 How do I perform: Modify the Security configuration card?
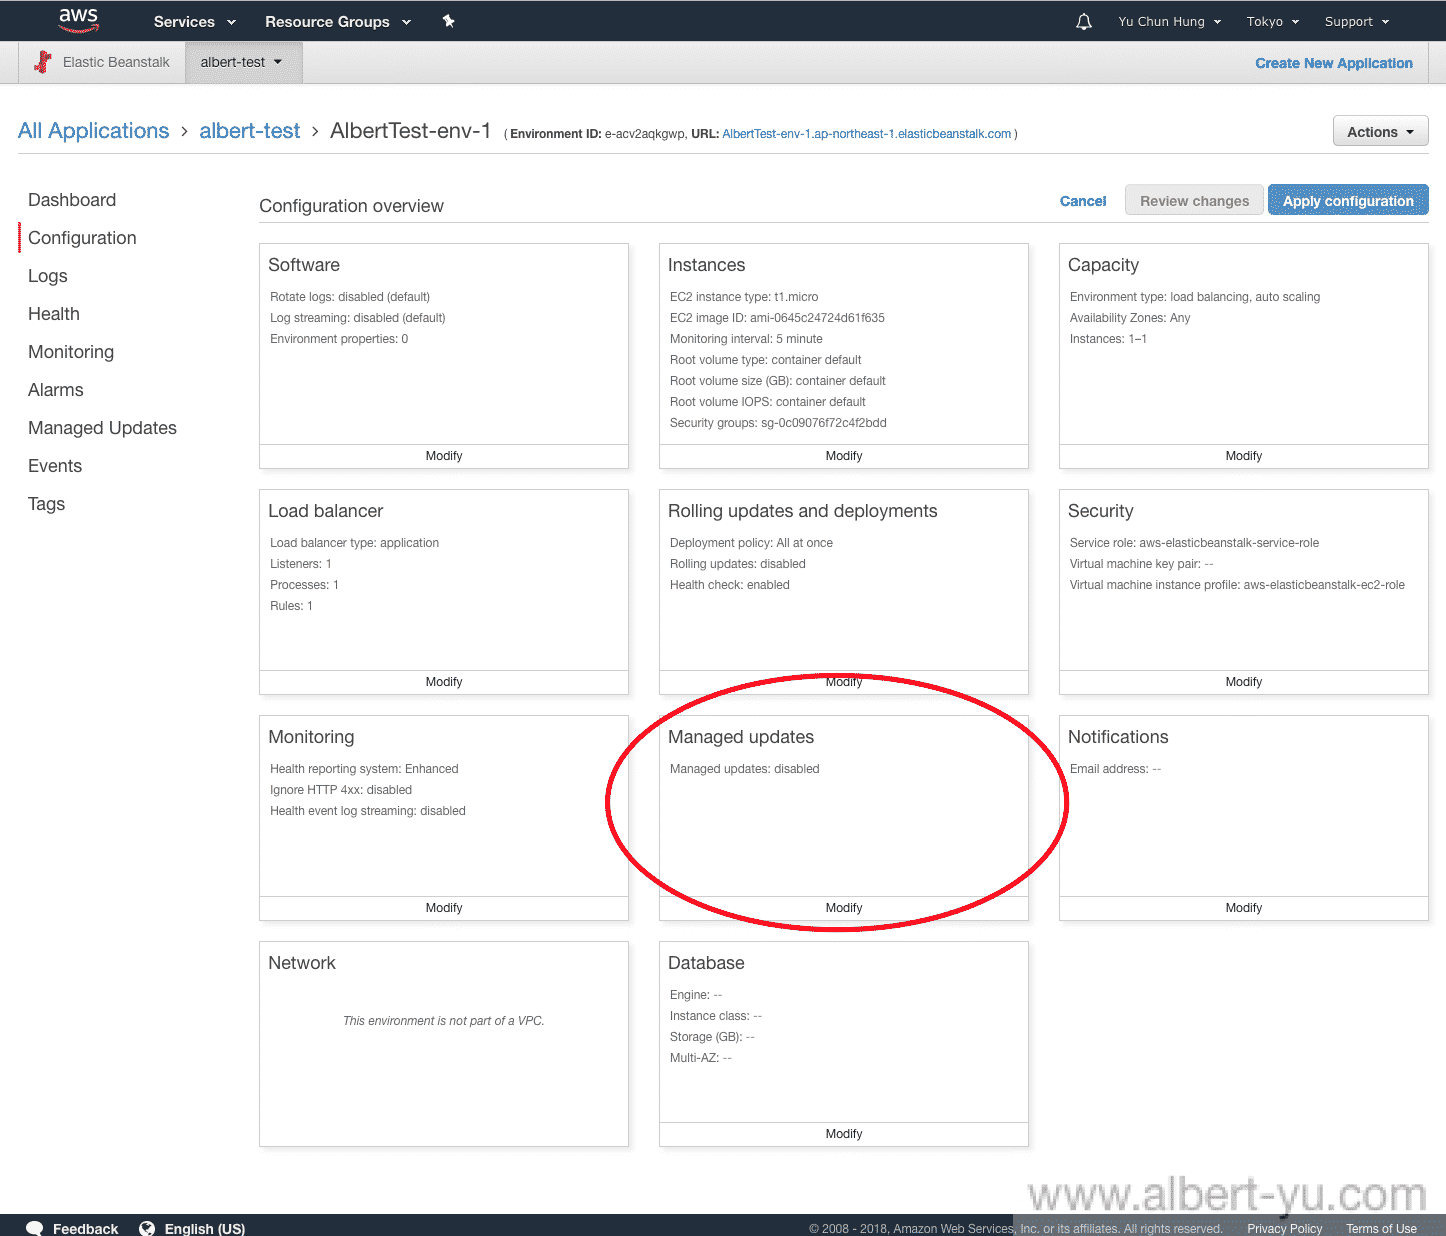click(x=1244, y=682)
